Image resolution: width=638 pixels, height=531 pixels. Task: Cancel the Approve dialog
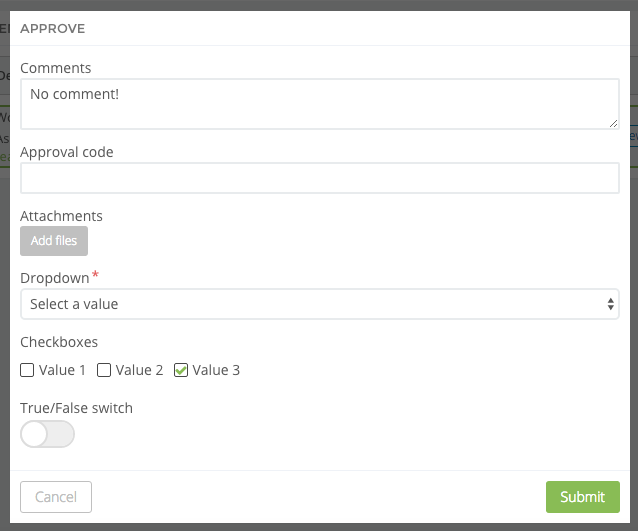coord(56,497)
